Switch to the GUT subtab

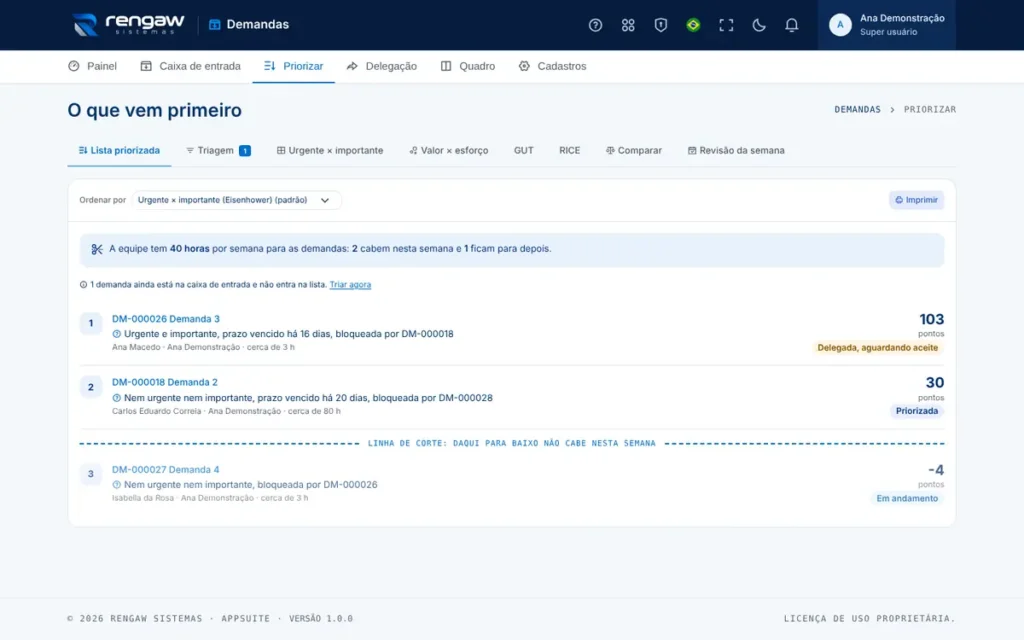click(x=523, y=150)
